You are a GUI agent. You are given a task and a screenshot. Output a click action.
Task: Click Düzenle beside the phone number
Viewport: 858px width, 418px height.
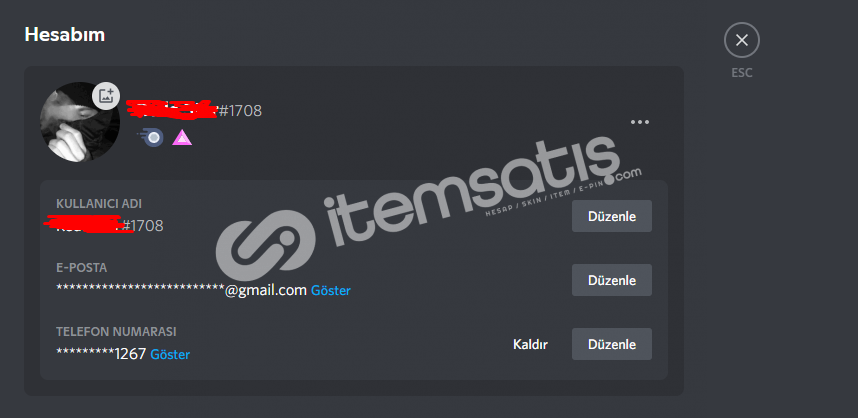pyautogui.click(x=612, y=344)
